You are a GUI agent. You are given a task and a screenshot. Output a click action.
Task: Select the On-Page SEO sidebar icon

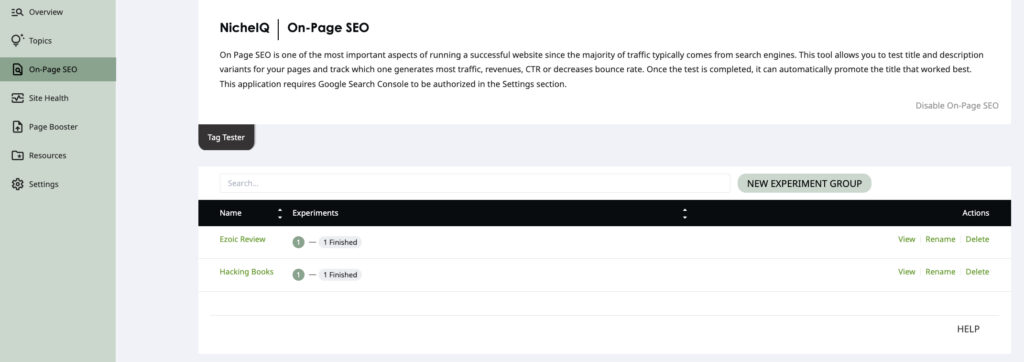coord(18,69)
